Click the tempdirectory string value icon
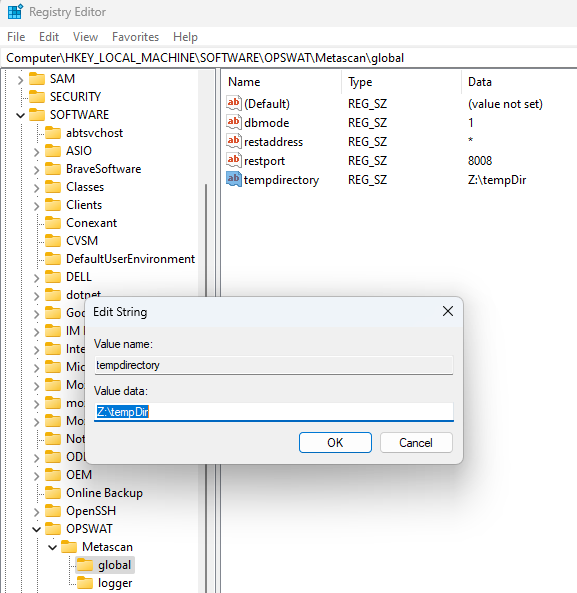577x593 pixels. [x=234, y=179]
